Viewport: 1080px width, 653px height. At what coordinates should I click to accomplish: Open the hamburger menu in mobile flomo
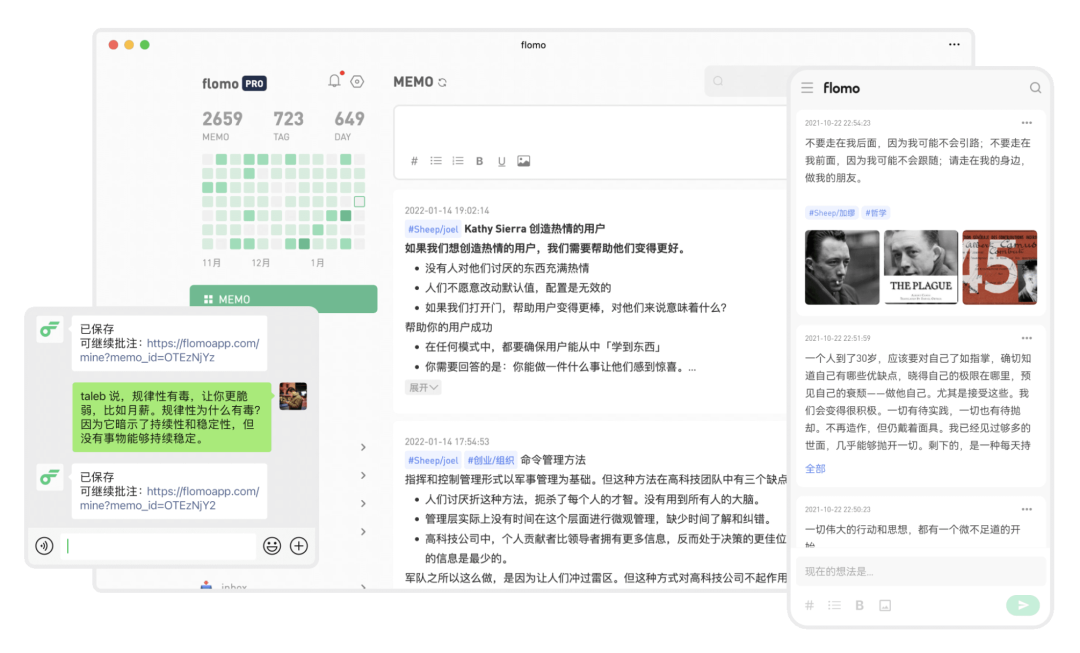point(807,88)
